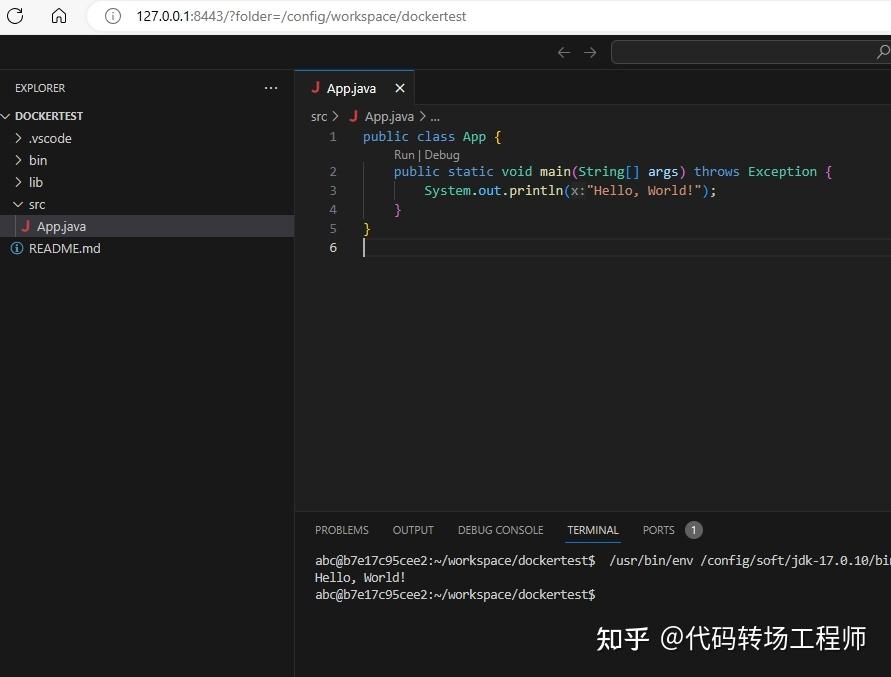View site information icon in address bar

pyautogui.click(x=113, y=16)
